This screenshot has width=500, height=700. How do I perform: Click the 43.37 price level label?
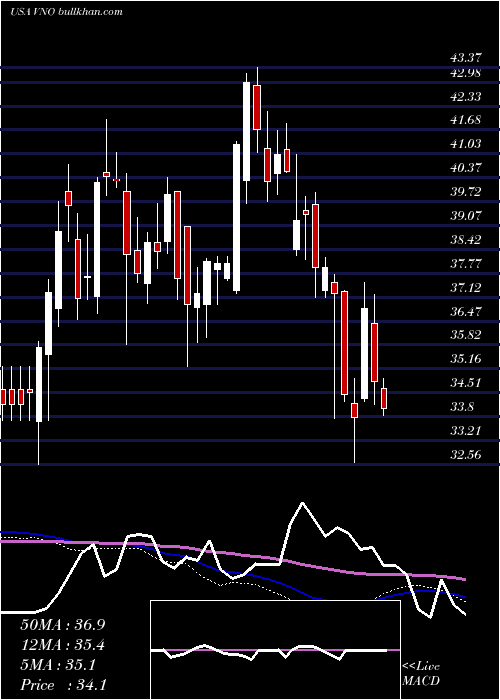466,58
